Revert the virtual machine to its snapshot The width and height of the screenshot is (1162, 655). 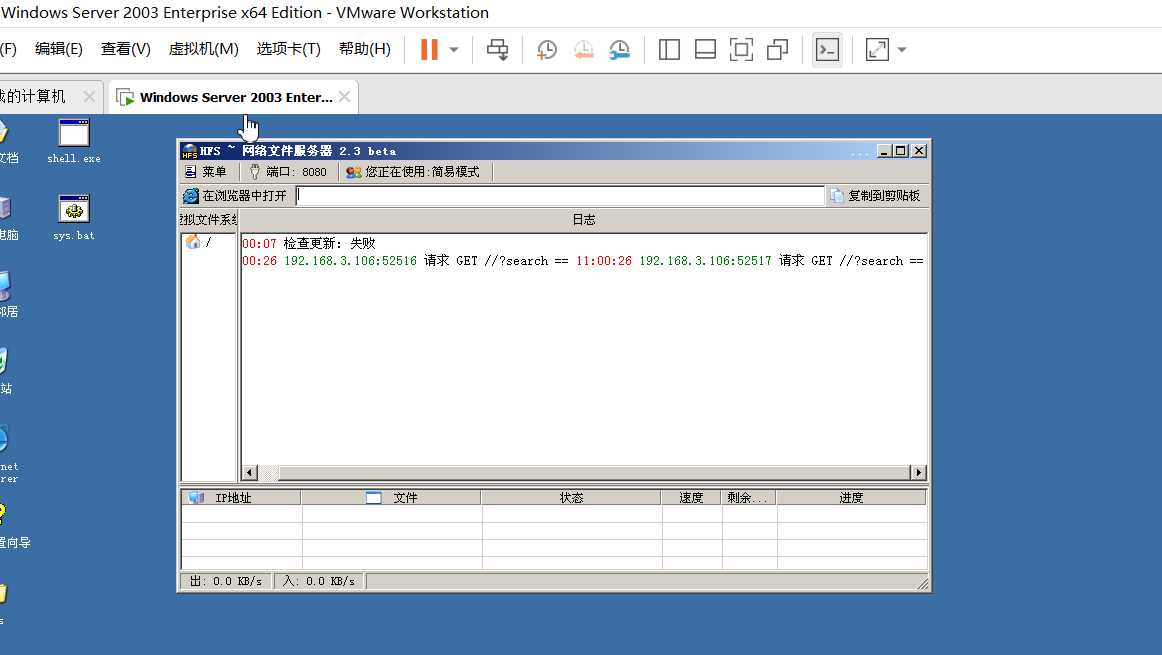(583, 50)
